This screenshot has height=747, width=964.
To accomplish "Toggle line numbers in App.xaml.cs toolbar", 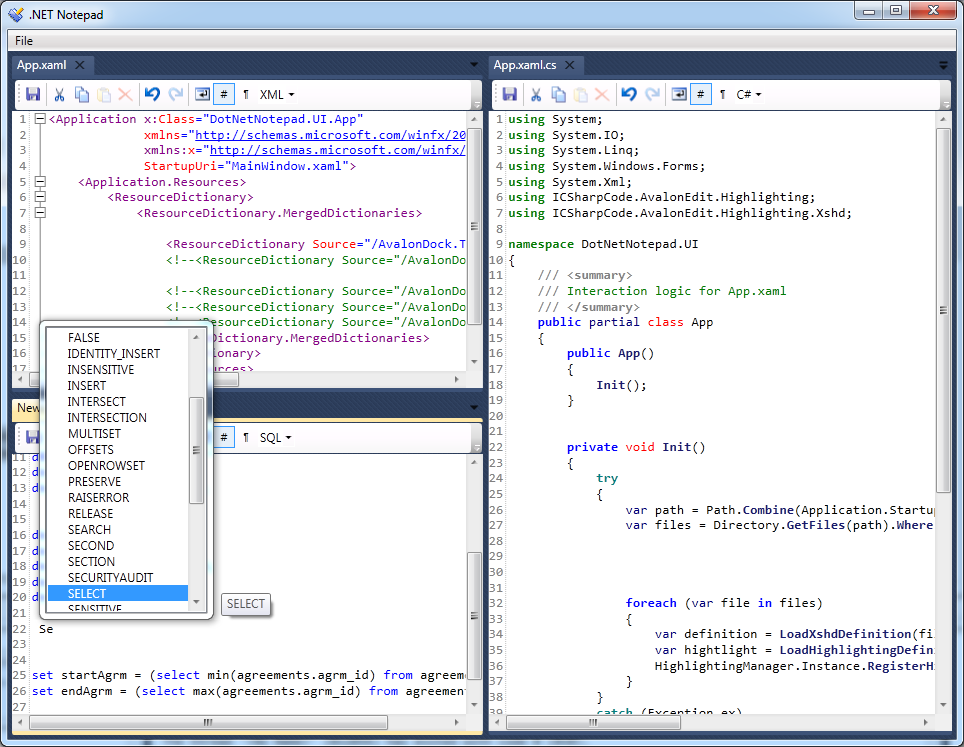I will pos(700,94).
